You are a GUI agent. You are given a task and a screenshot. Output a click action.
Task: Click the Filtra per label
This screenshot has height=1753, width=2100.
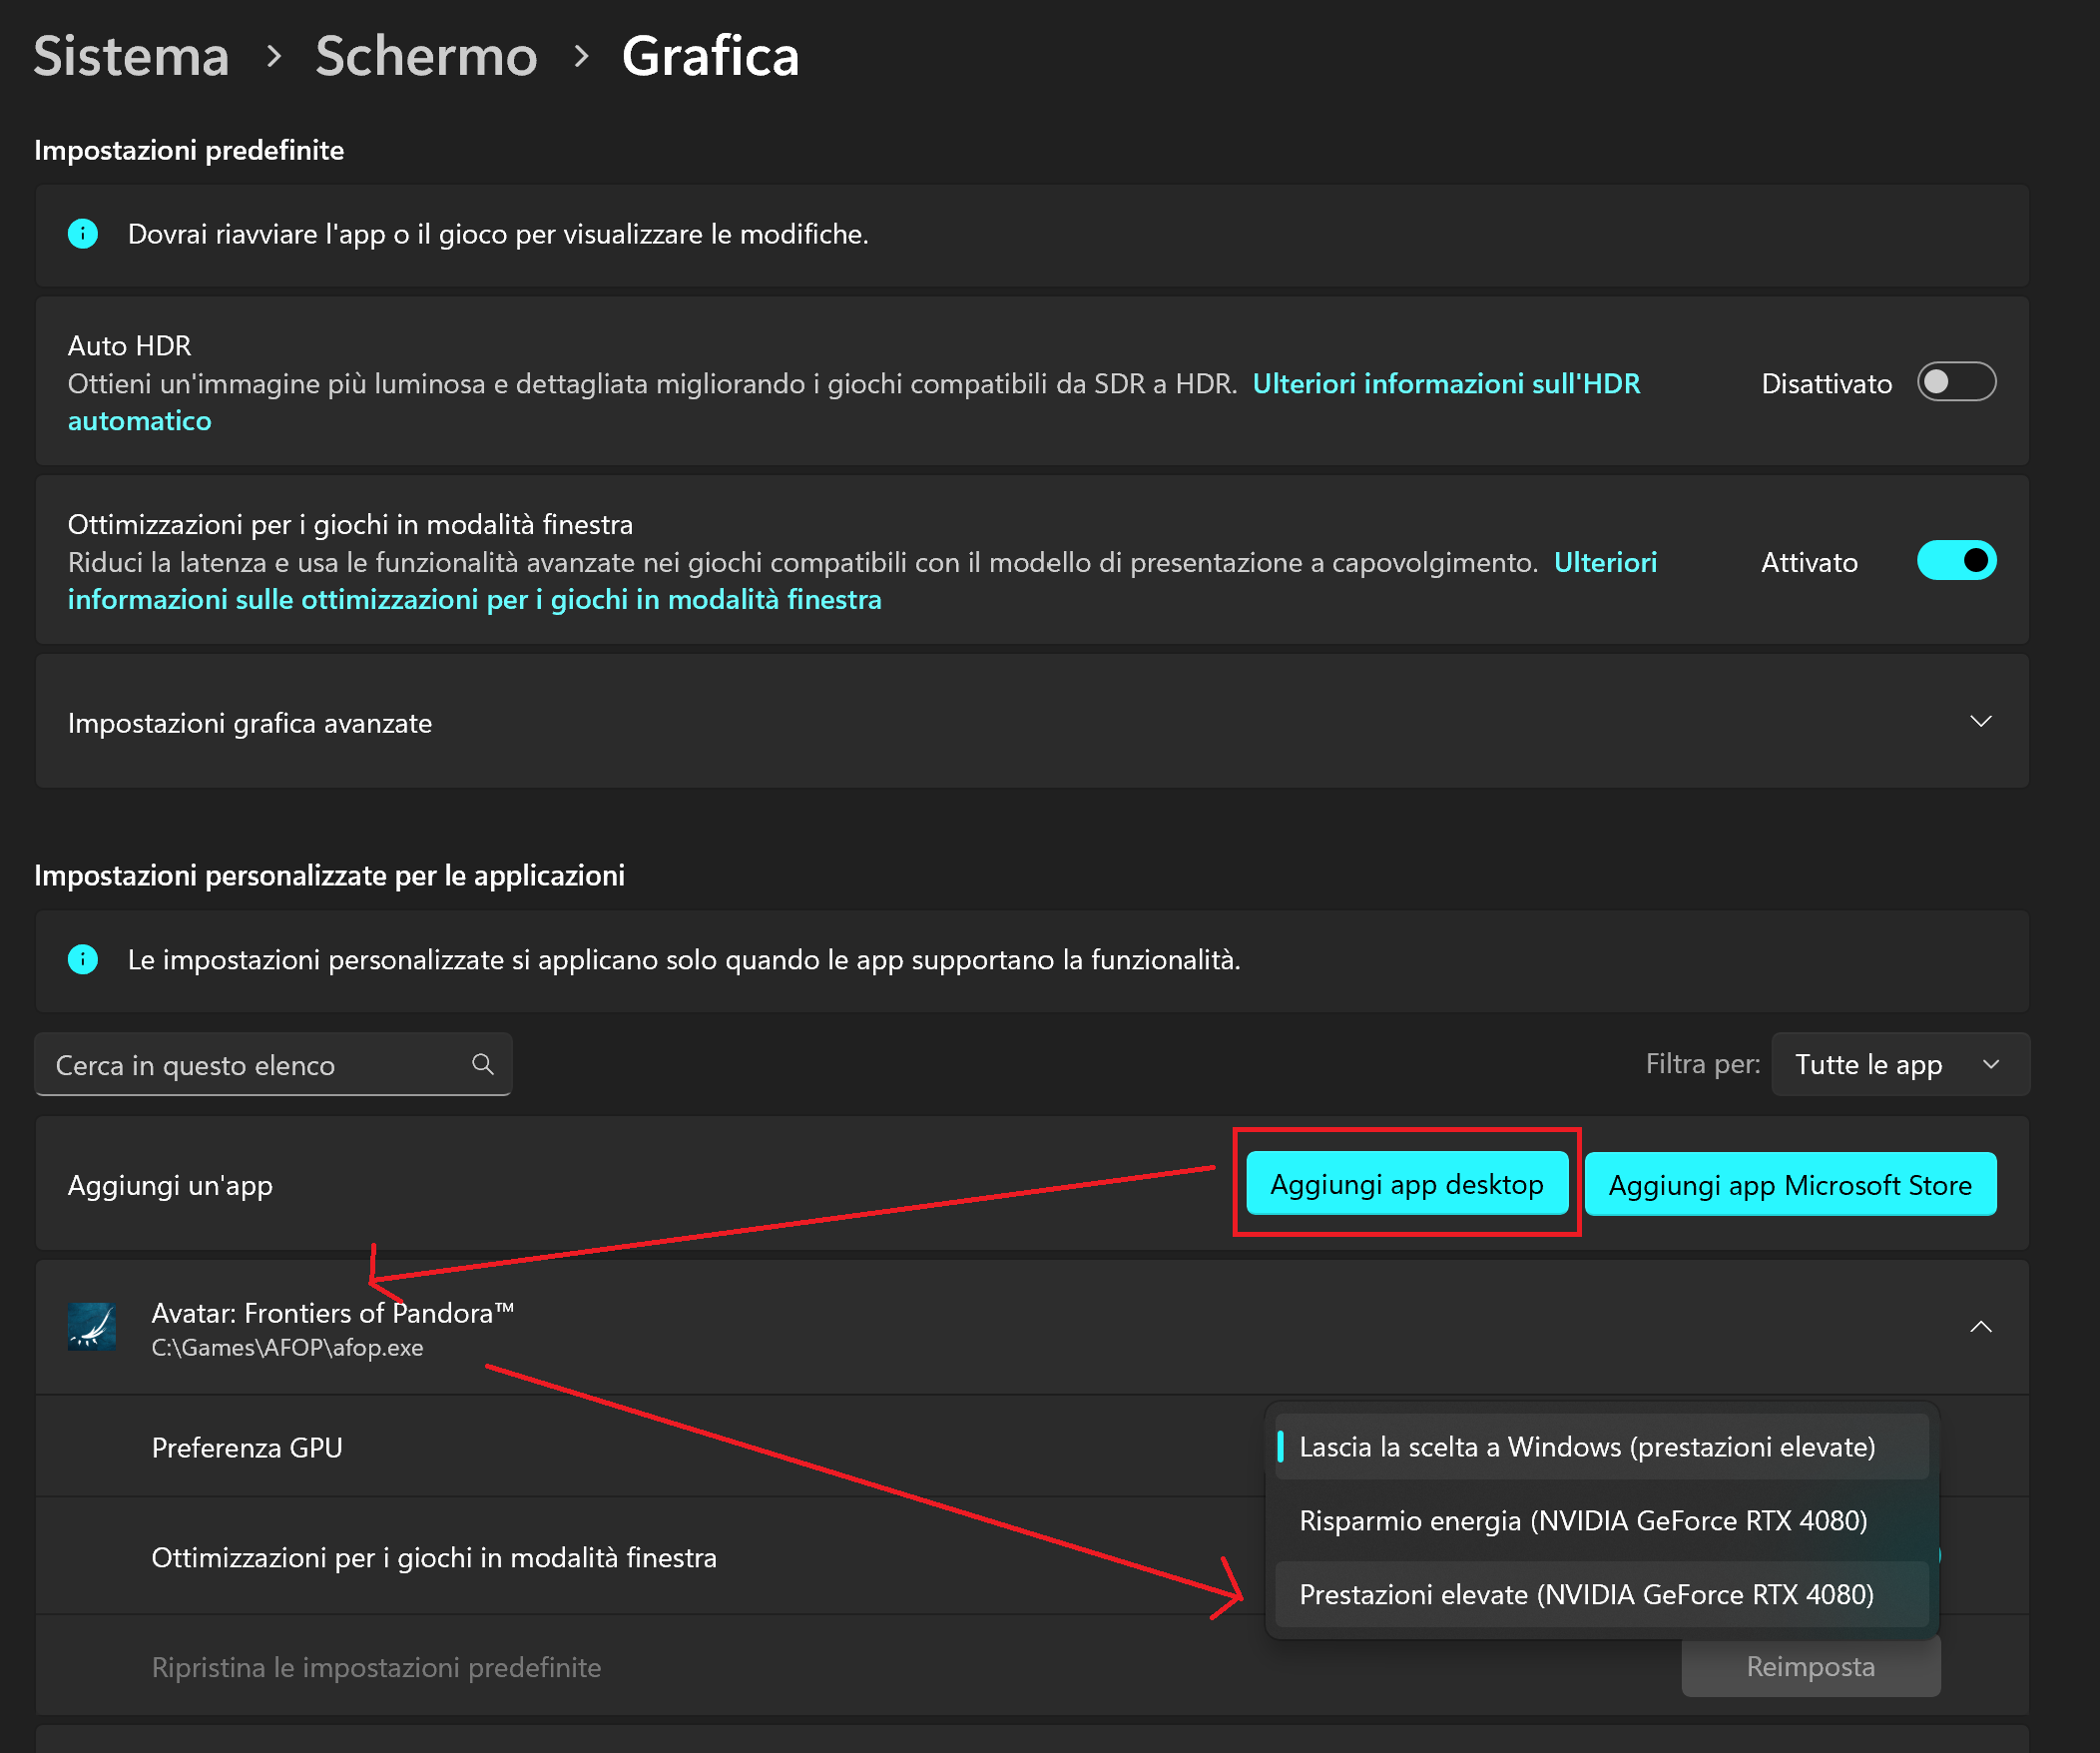point(1703,1064)
